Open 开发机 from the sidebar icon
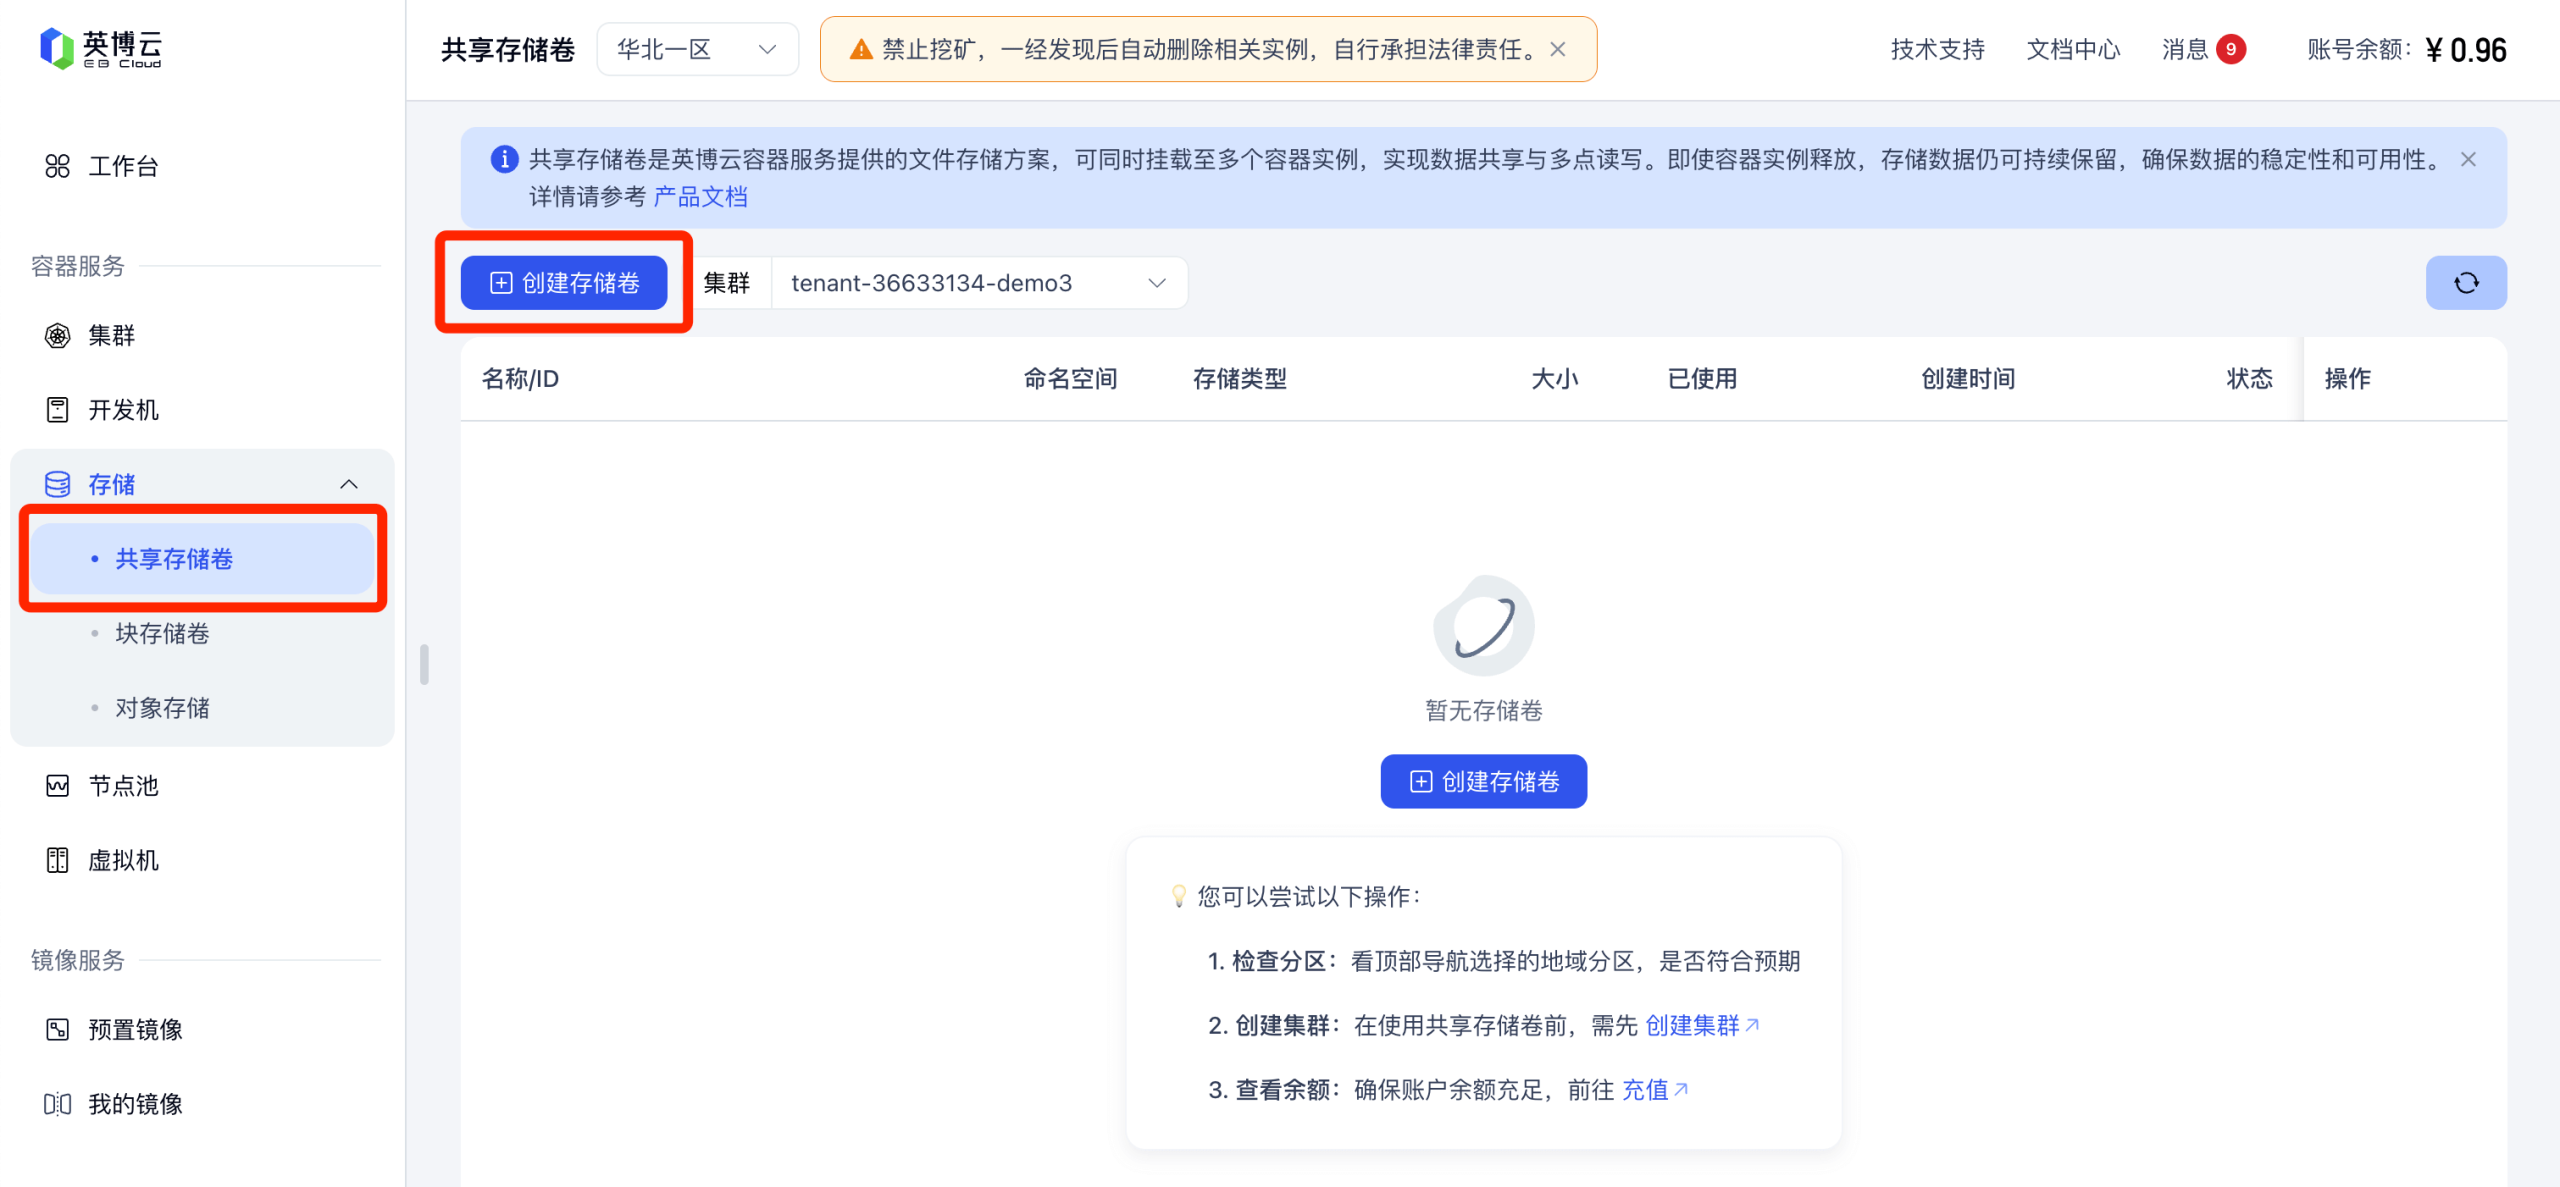Viewport: 2560px width, 1187px height. pyautogui.click(x=57, y=410)
